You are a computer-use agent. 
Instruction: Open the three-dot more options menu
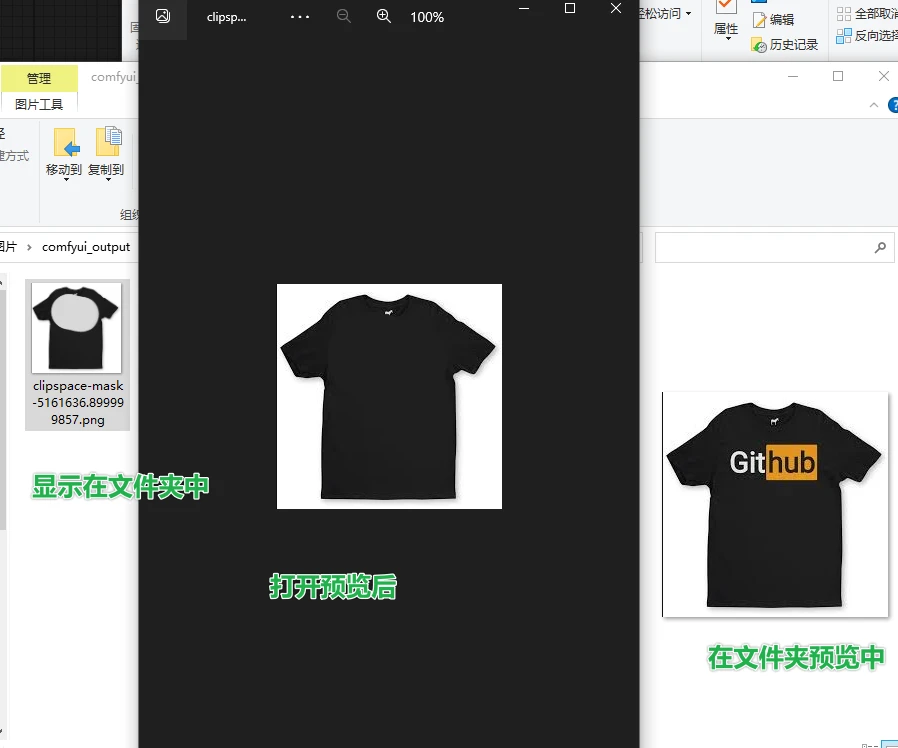[300, 17]
